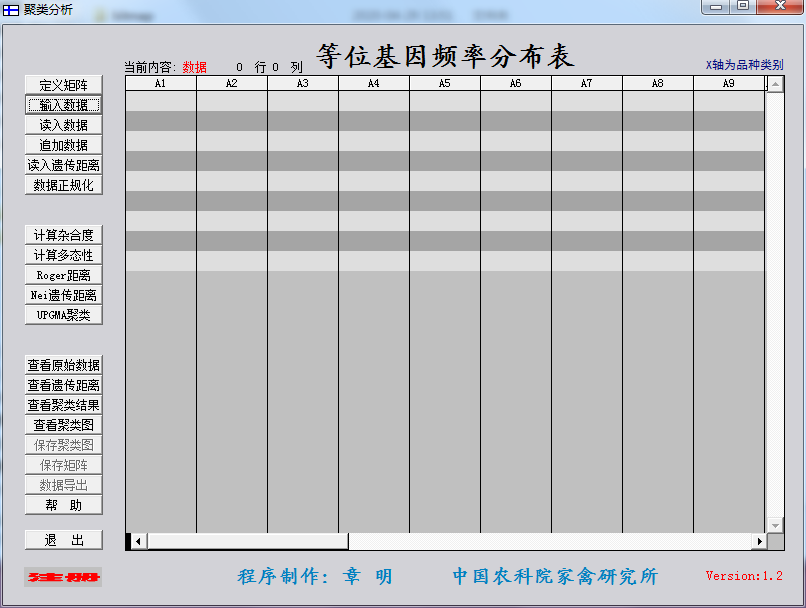Minimize the 聚类分析 window

point(716,7)
